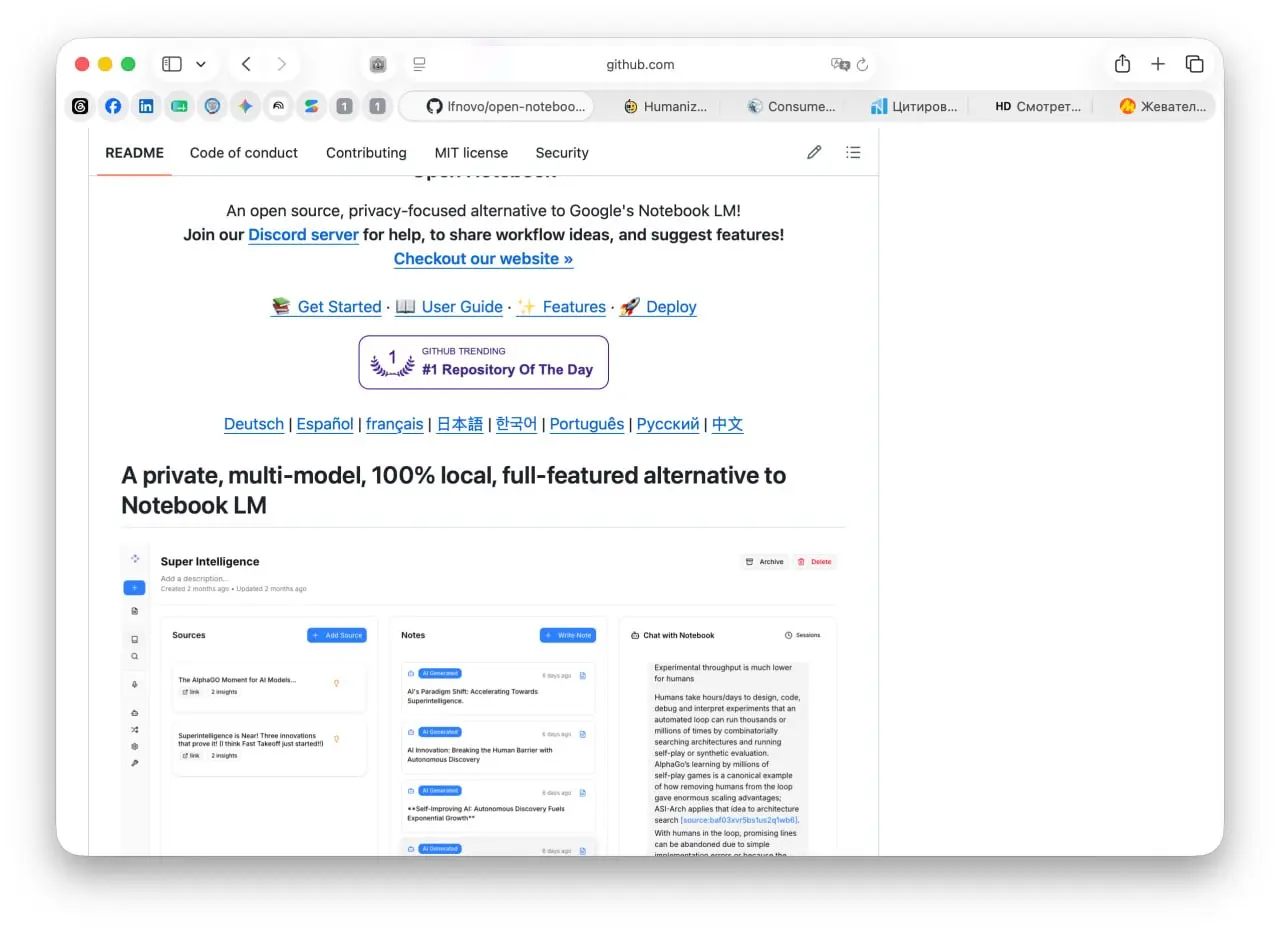Open the README outline list icon
Image resolution: width=1280 pixels, height=930 pixels.
pos(853,152)
